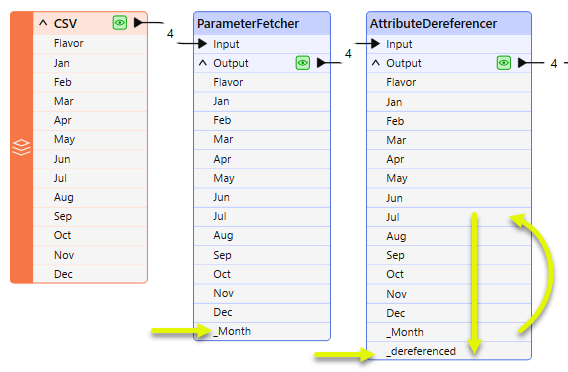Click the CSV output port arrow
Screen dimensions: 568x372
pos(139,22)
